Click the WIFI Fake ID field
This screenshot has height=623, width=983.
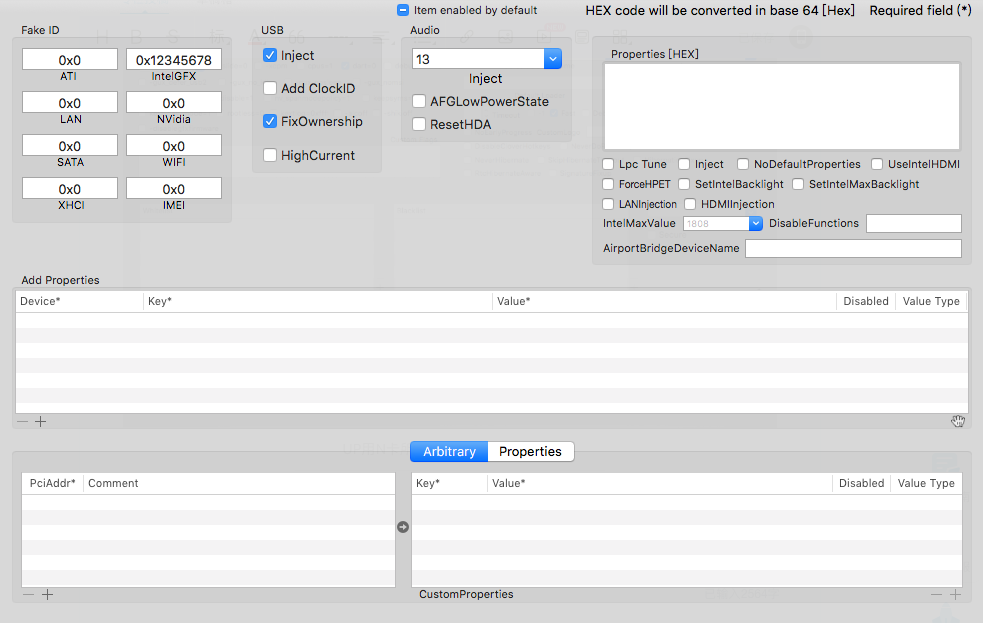point(174,145)
